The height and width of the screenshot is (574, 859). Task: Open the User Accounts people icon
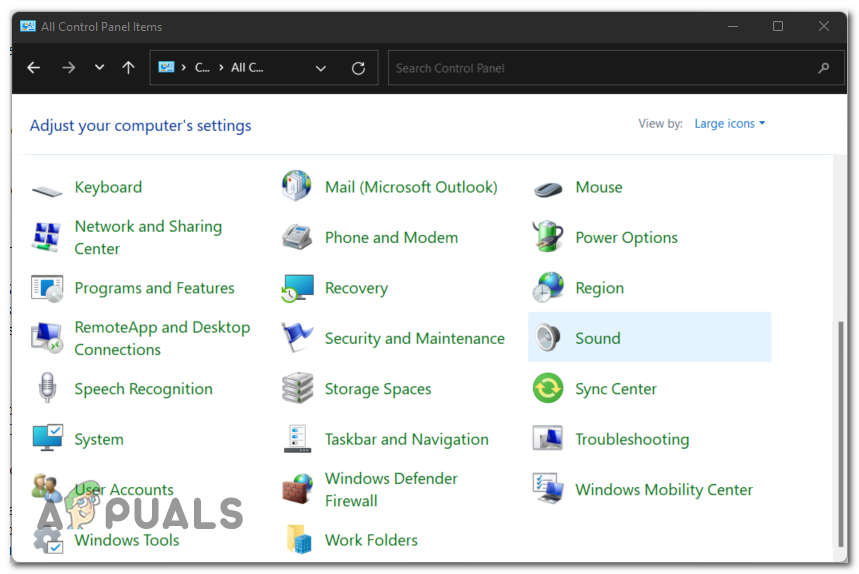click(47, 487)
